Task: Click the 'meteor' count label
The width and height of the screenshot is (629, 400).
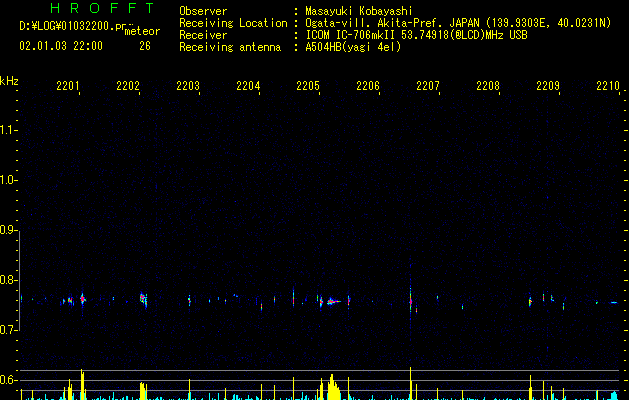Action: 142,31
